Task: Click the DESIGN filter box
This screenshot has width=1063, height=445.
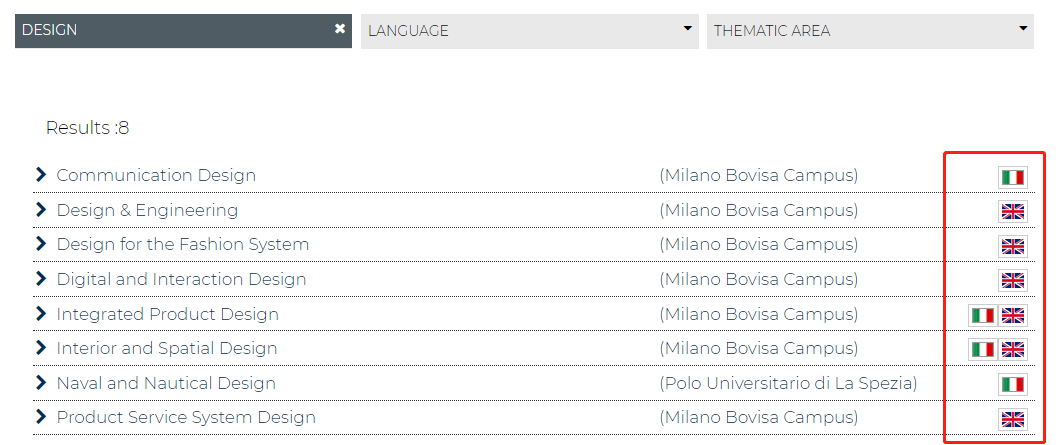Action: (170, 30)
